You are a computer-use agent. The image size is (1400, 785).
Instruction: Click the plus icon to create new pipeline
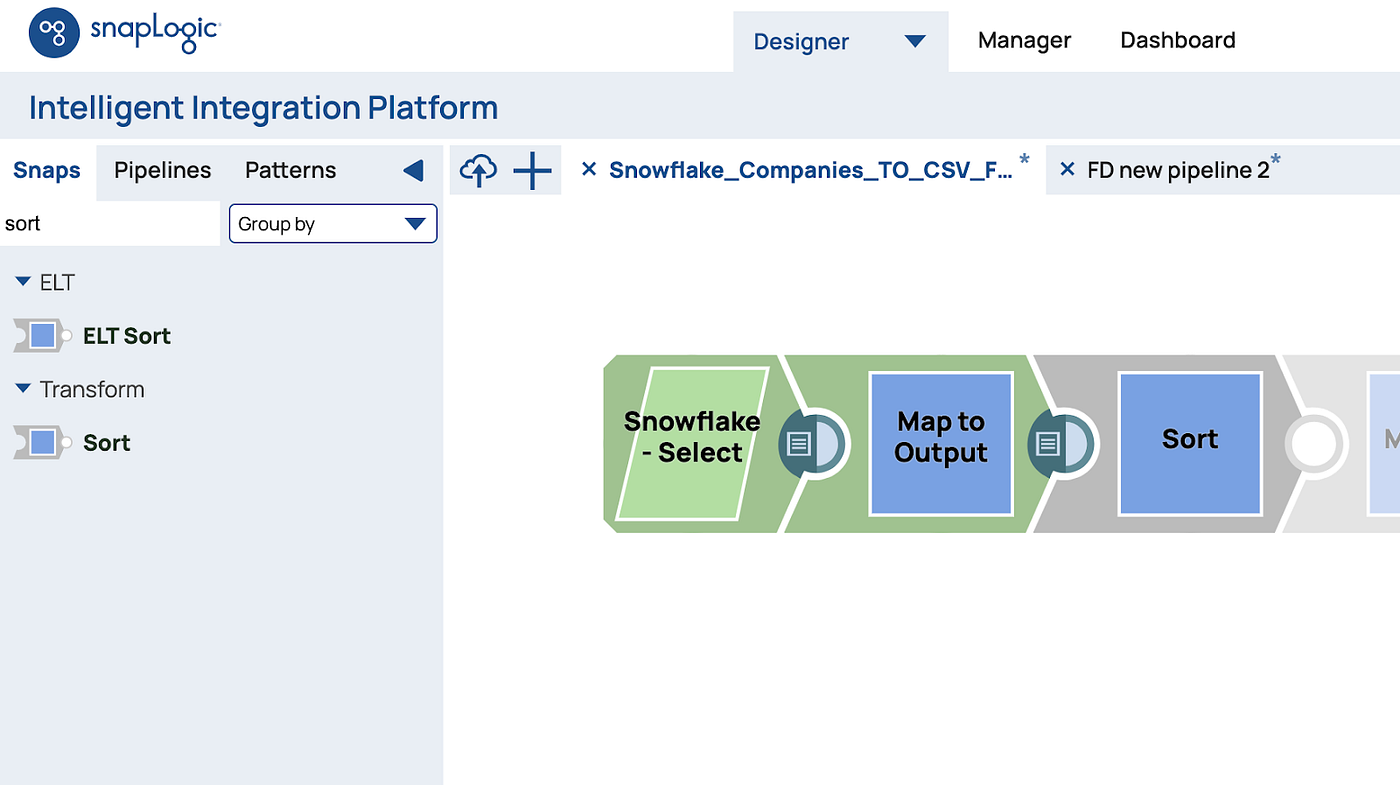coord(532,170)
